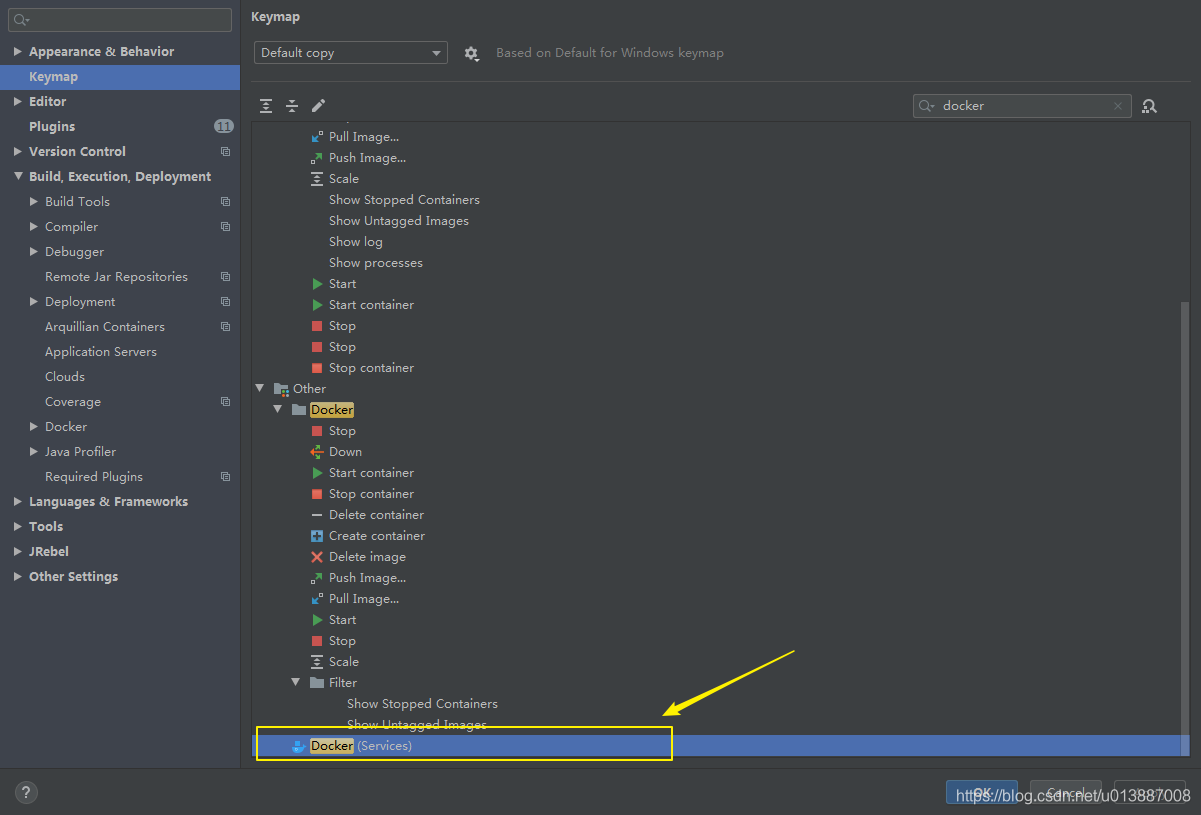This screenshot has height=815, width=1201.
Task: Collapse the Filter folder in keymap tree
Action: (x=296, y=683)
